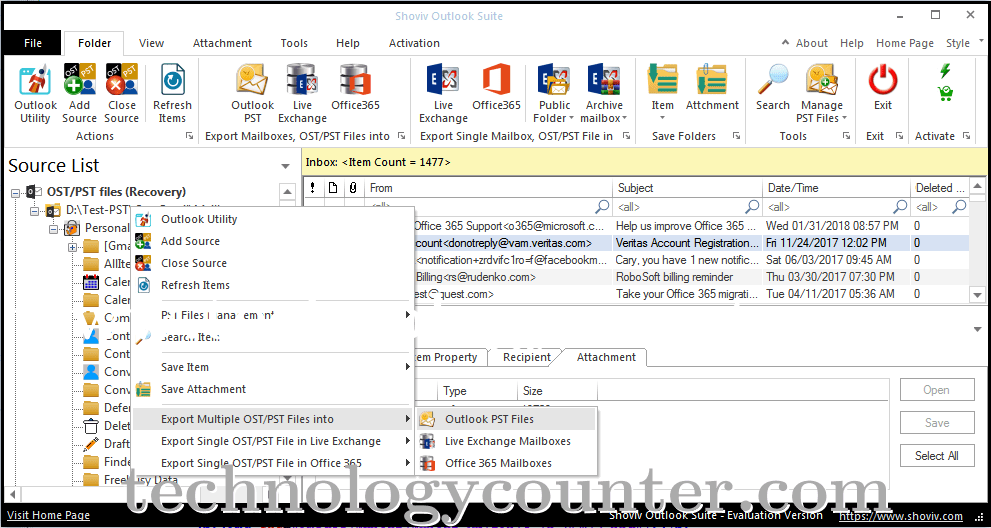The image size is (991, 528).
Task: Click Source List tree scroll up arrow
Action: [287, 191]
